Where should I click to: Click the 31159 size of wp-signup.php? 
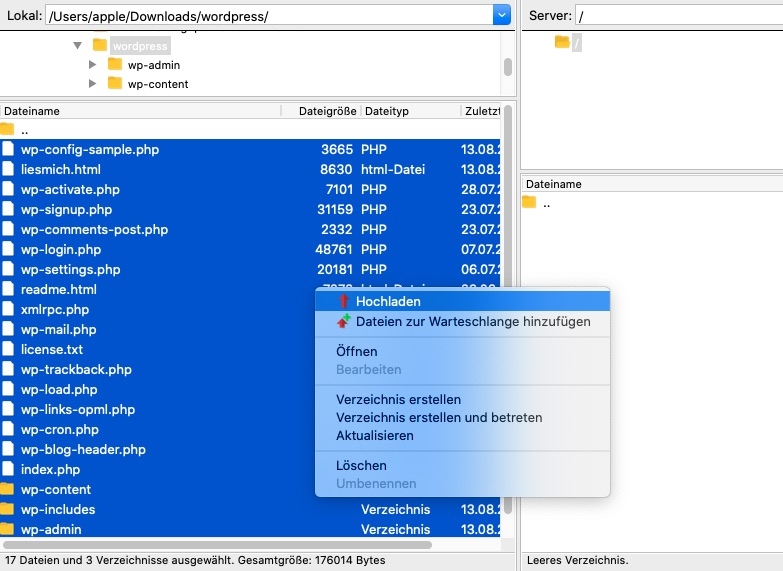coord(335,209)
